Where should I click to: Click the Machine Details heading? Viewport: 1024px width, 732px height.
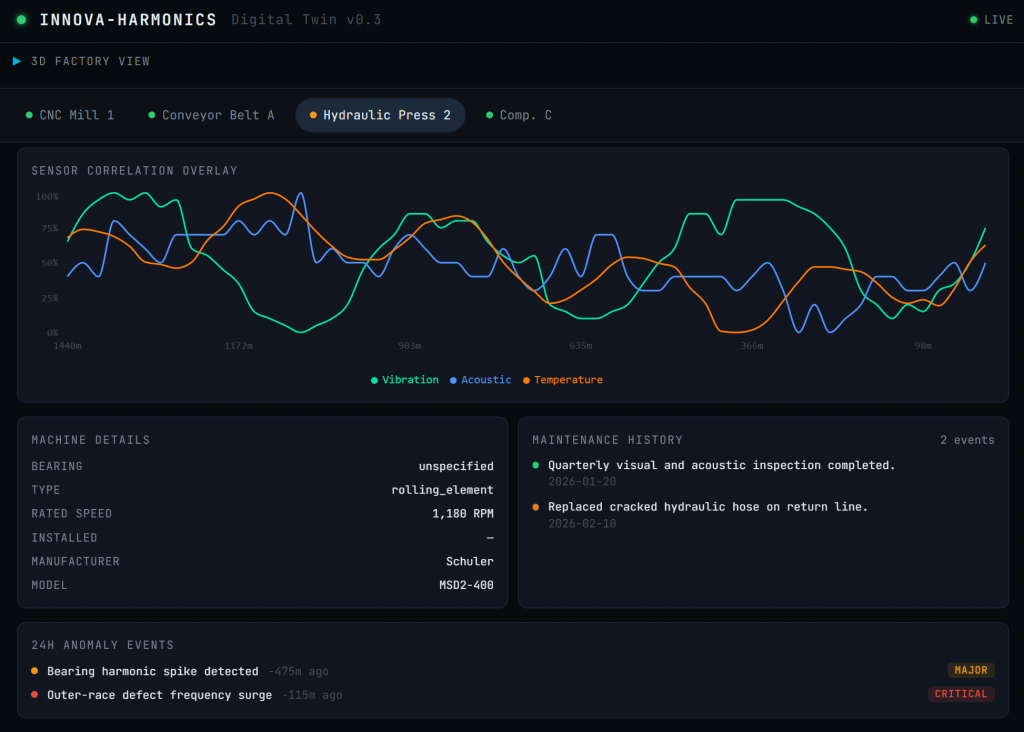coord(91,440)
